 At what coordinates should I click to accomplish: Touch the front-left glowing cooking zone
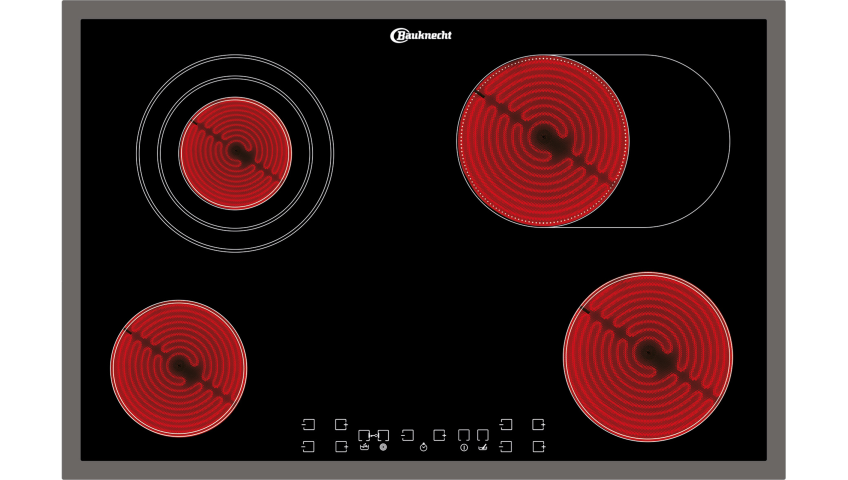tap(178, 368)
